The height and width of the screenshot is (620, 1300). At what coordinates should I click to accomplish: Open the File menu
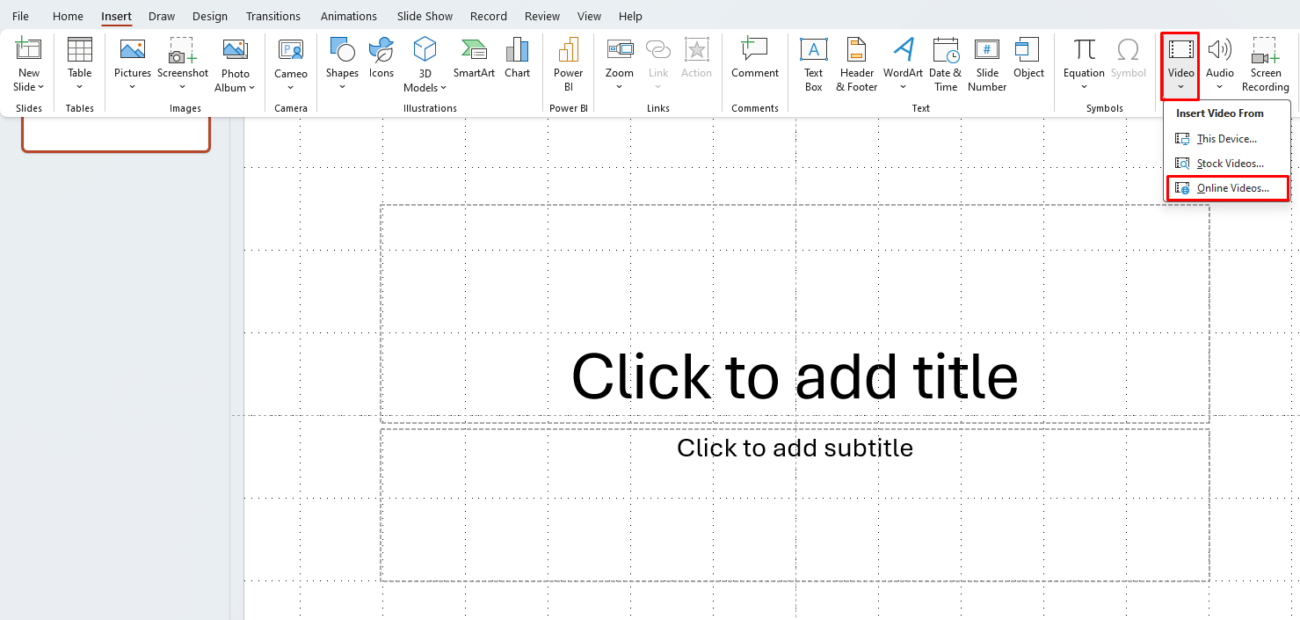[20, 16]
